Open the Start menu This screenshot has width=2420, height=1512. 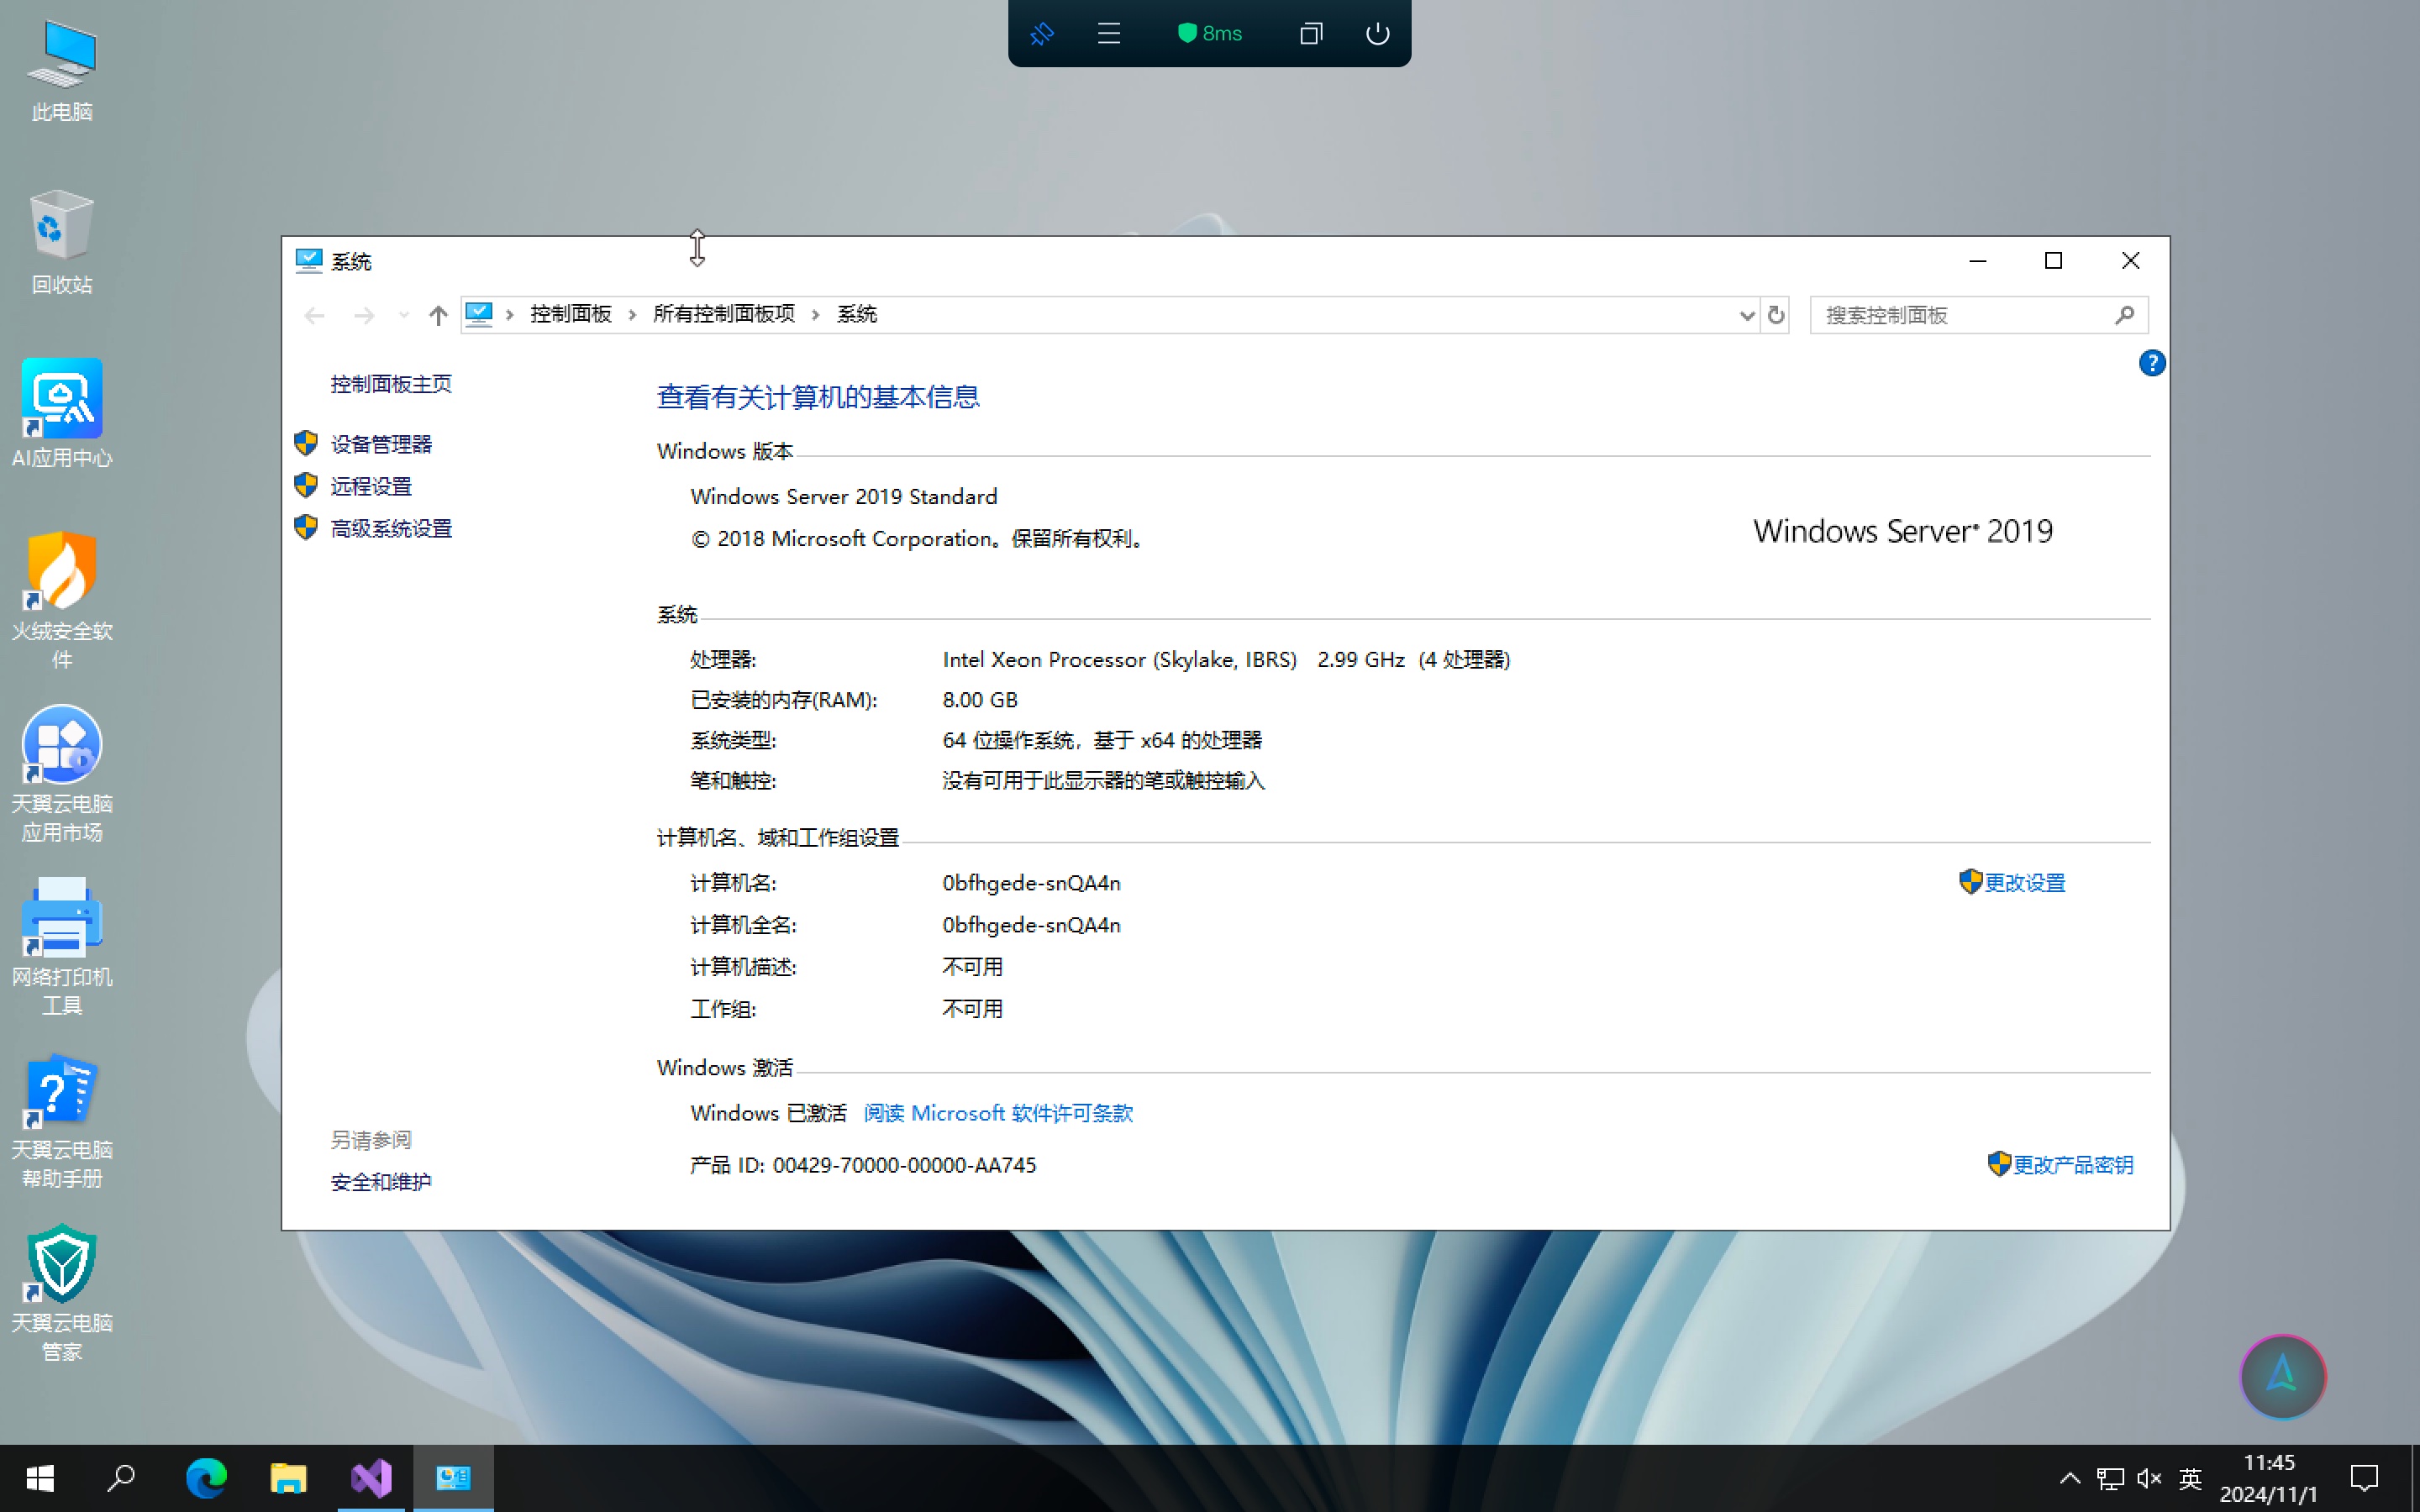(x=40, y=1478)
